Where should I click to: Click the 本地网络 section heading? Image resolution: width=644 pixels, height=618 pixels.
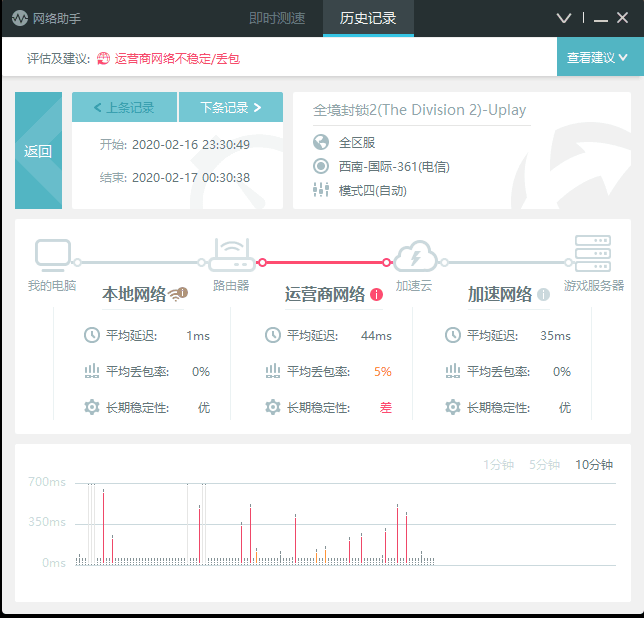pos(134,294)
